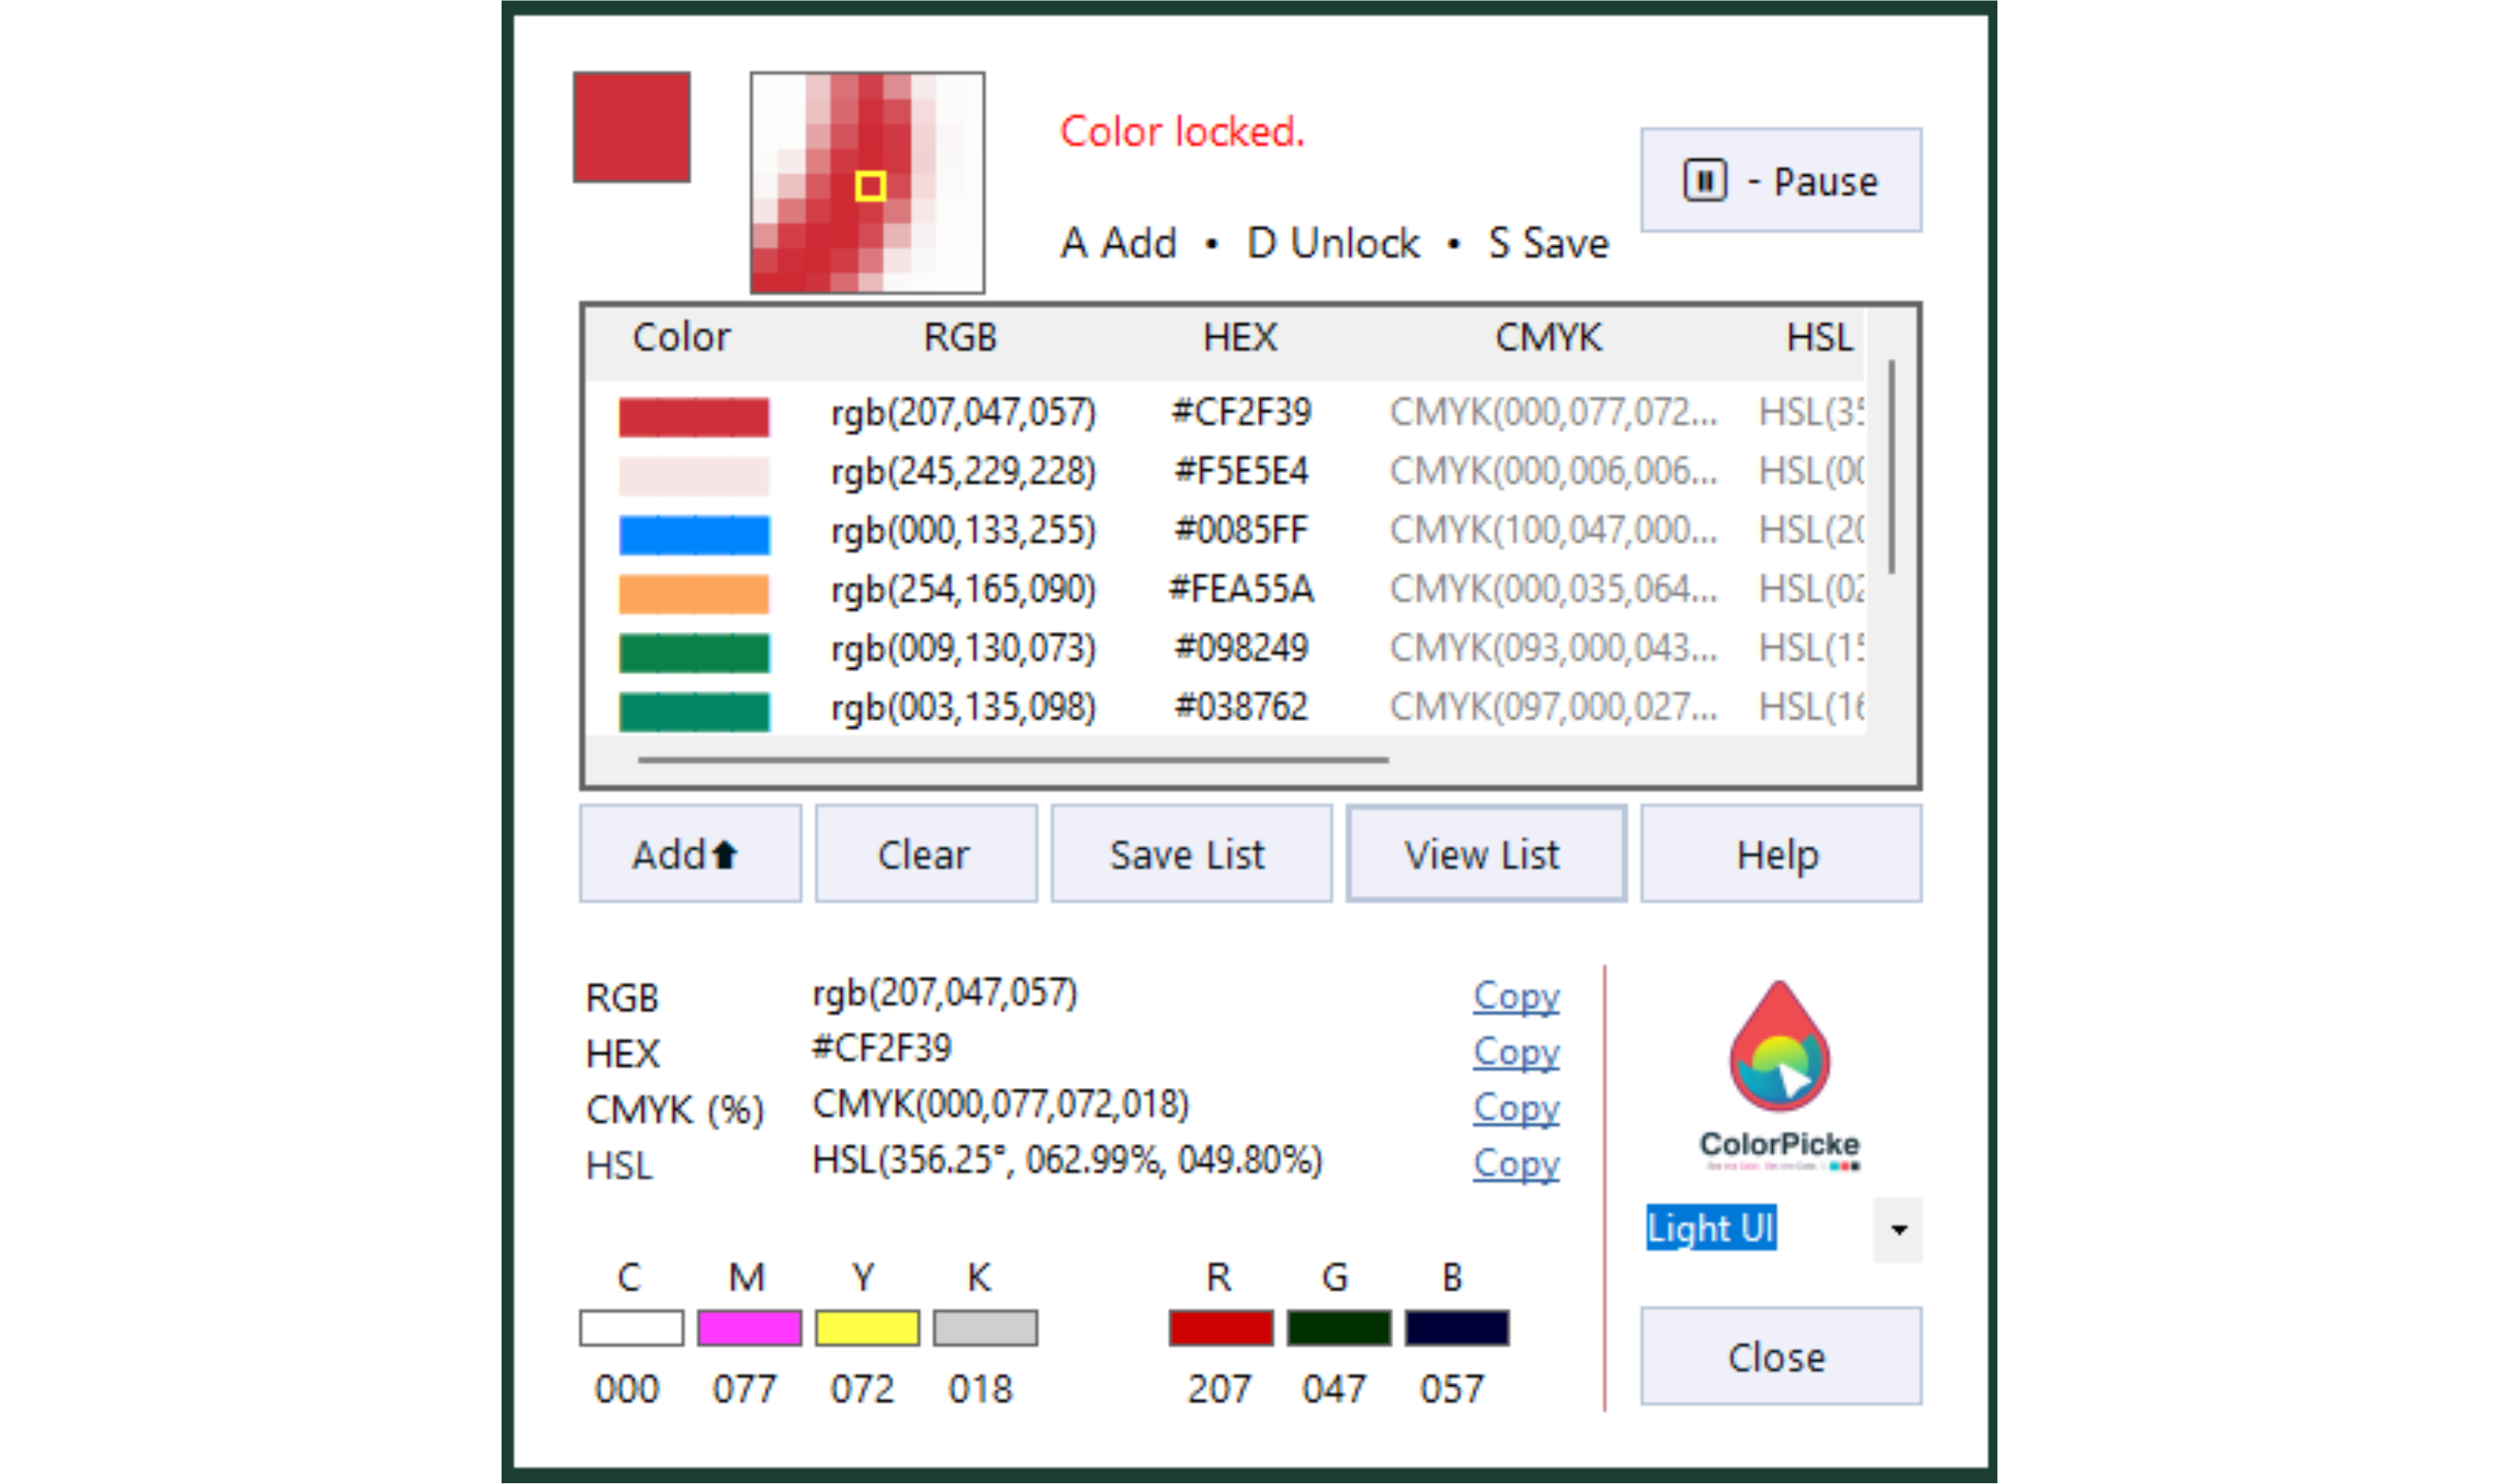Image resolution: width=2499 pixels, height=1484 pixels.
Task: Click the yellow Y channel swatch
Action: click(x=867, y=1328)
